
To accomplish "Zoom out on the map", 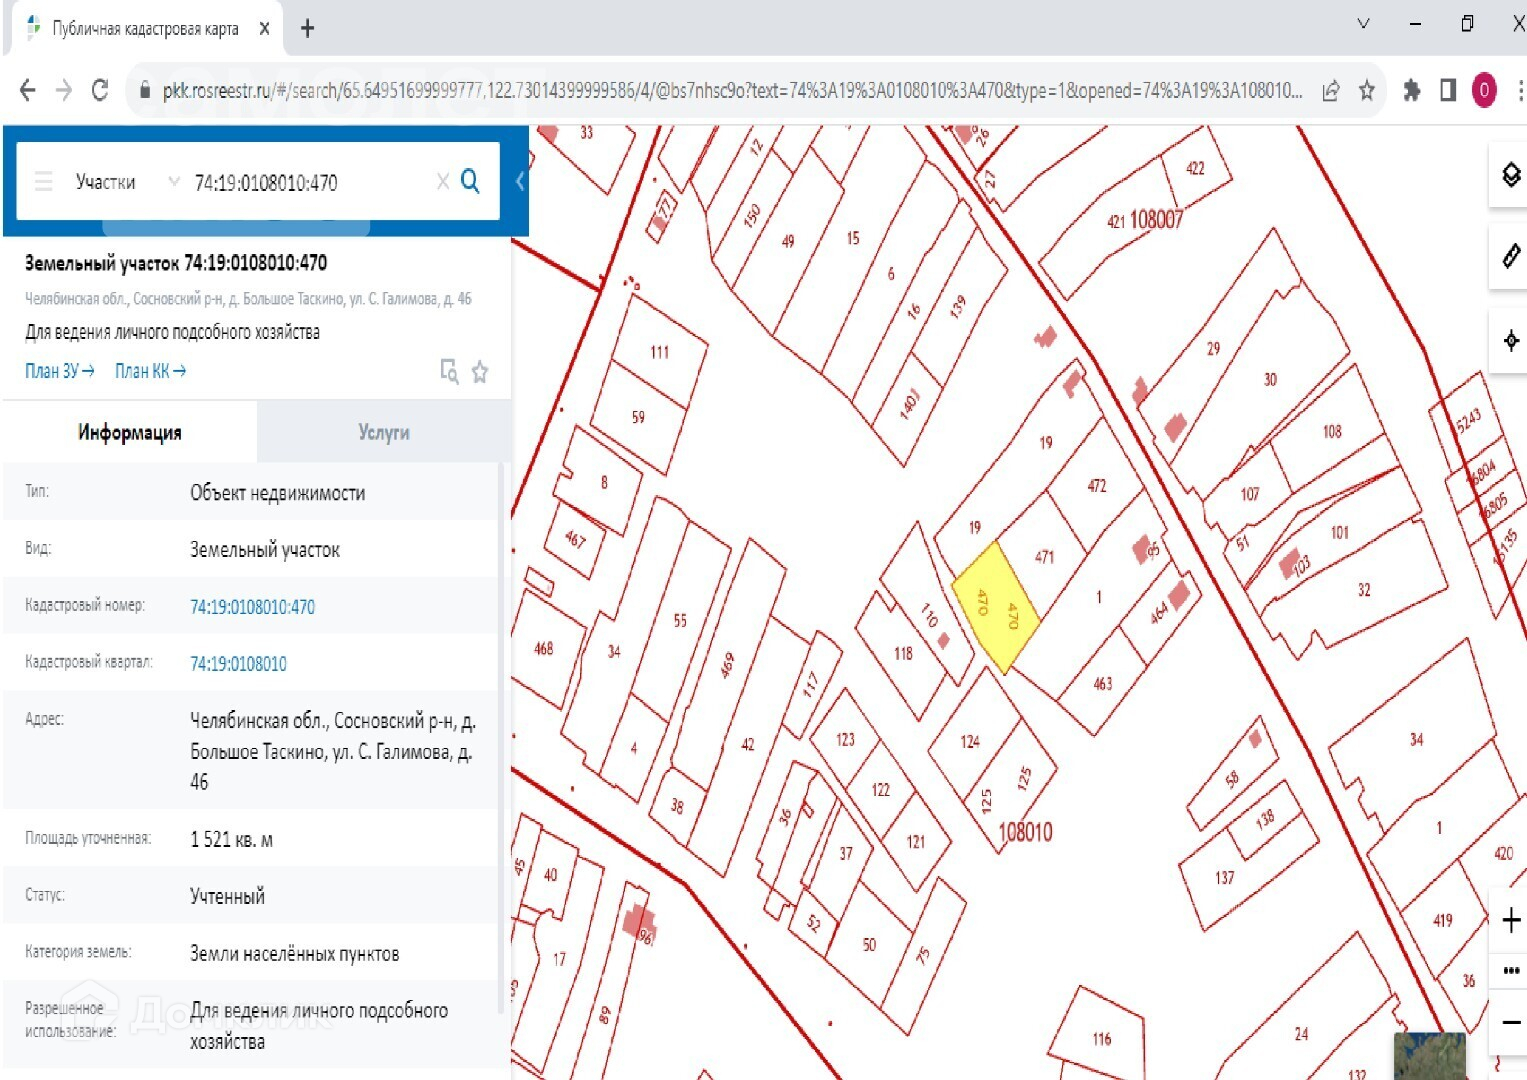I will (1510, 1022).
